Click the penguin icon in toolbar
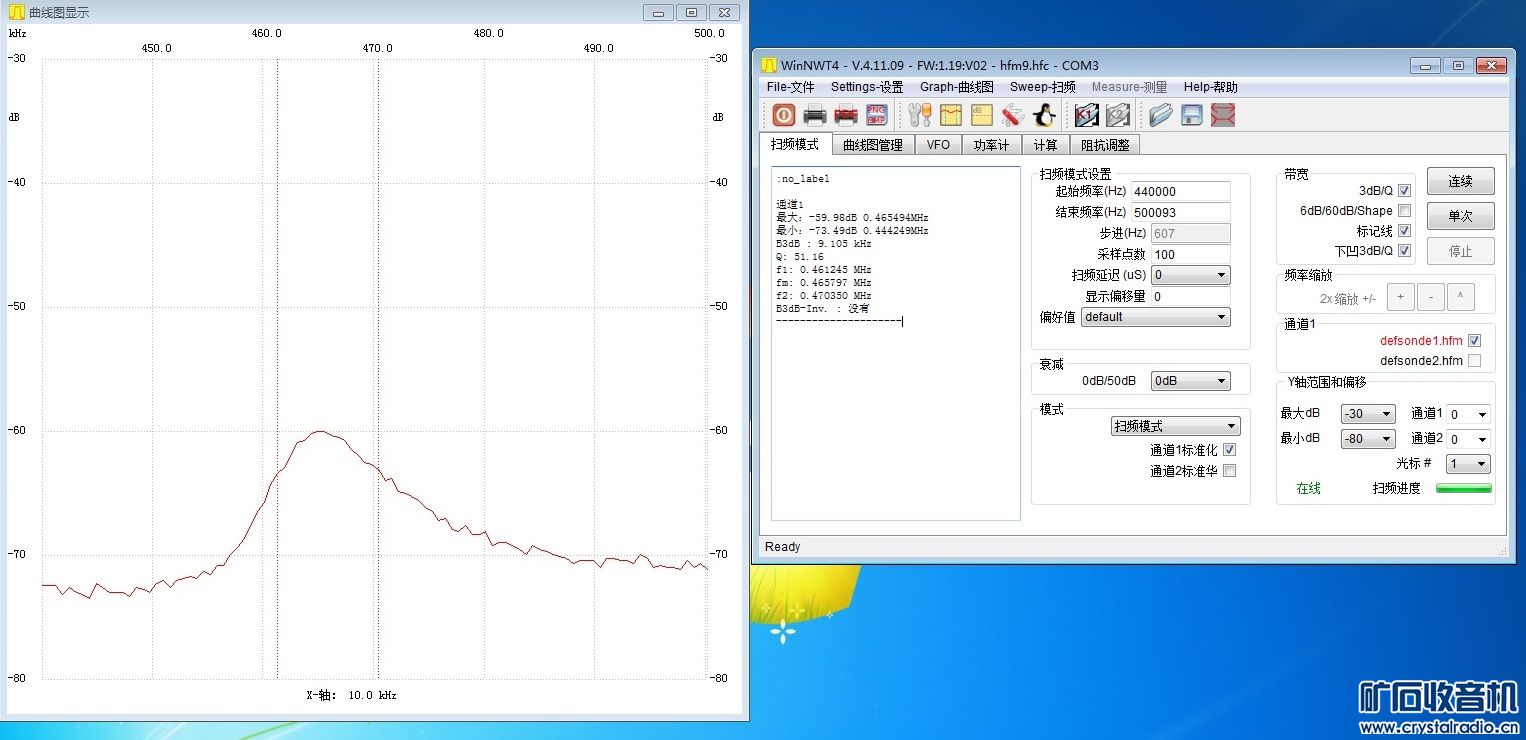This screenshot has height=740, width=1526. tap(1044, 115)
